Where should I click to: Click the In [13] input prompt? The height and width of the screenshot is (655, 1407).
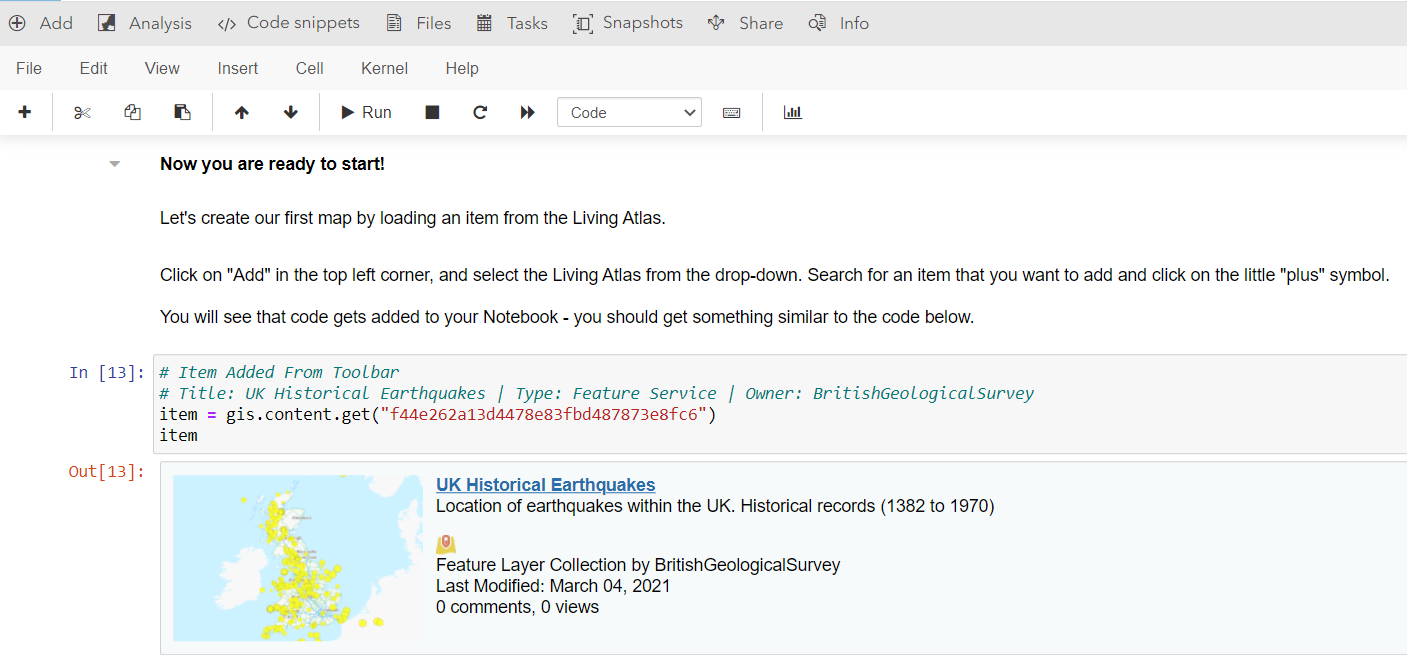tap(107, 373)
